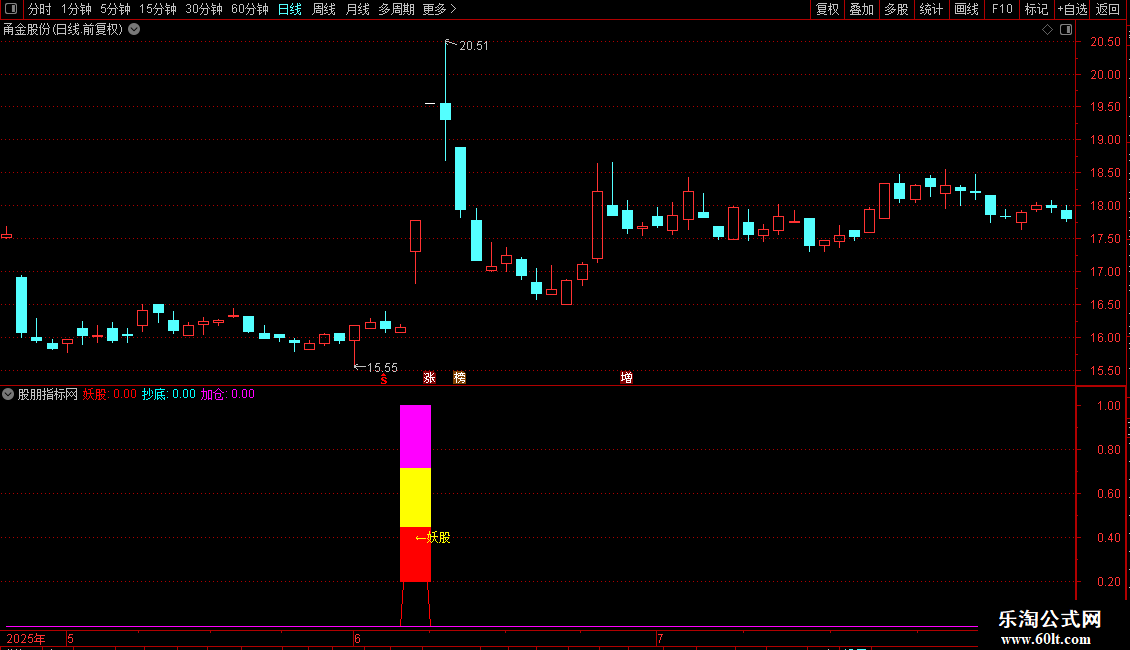This screenshot has height=650, width=1130.
Task: Open the 画线 drawing tools
Action: tap(966, 9)
